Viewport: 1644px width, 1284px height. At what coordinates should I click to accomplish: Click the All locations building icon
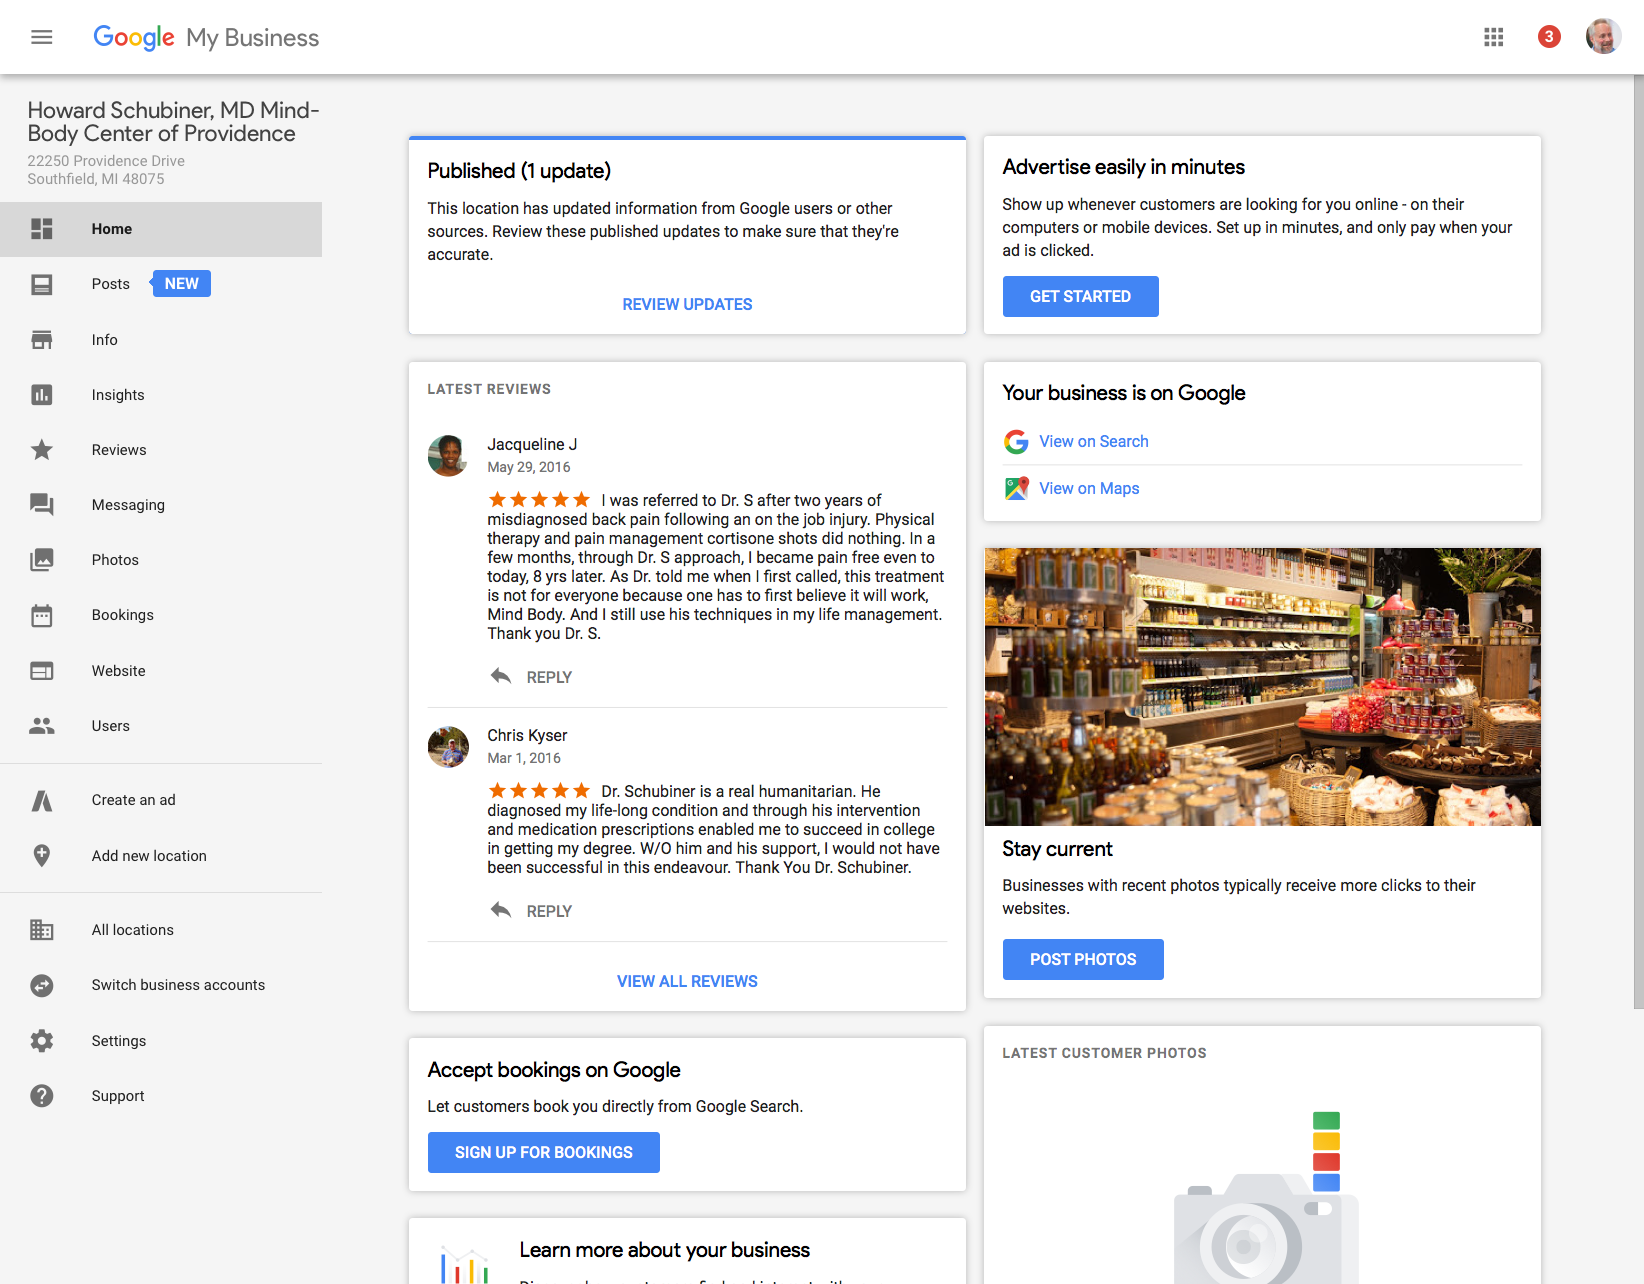pyautogui.click(x=42, y=930)
